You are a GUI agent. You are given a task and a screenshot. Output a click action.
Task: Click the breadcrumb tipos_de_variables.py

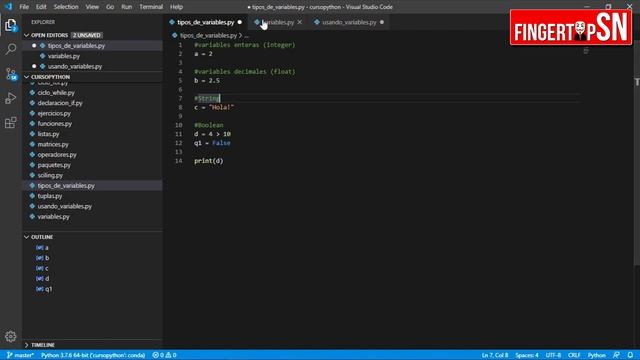208,36
